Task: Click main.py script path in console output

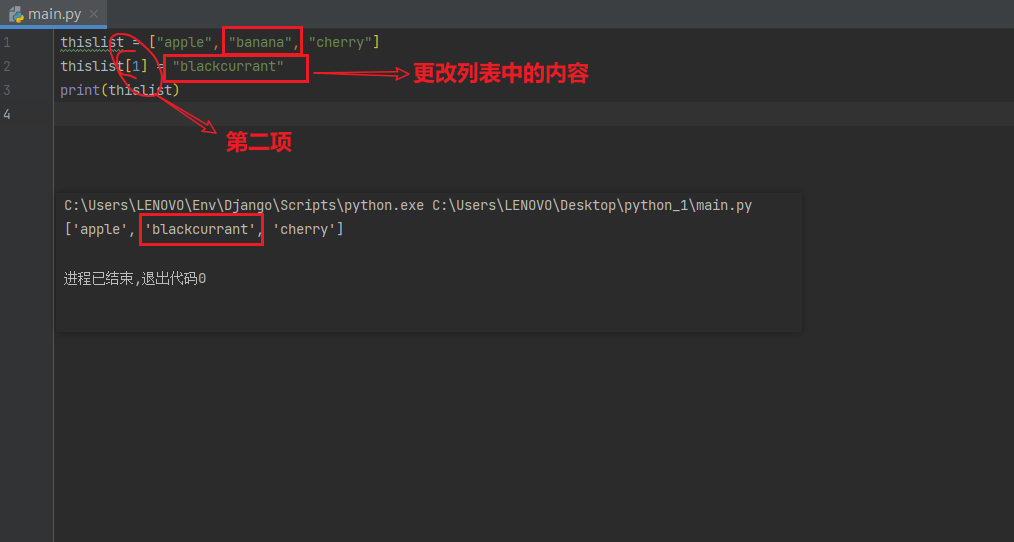Action: [592, 206]
